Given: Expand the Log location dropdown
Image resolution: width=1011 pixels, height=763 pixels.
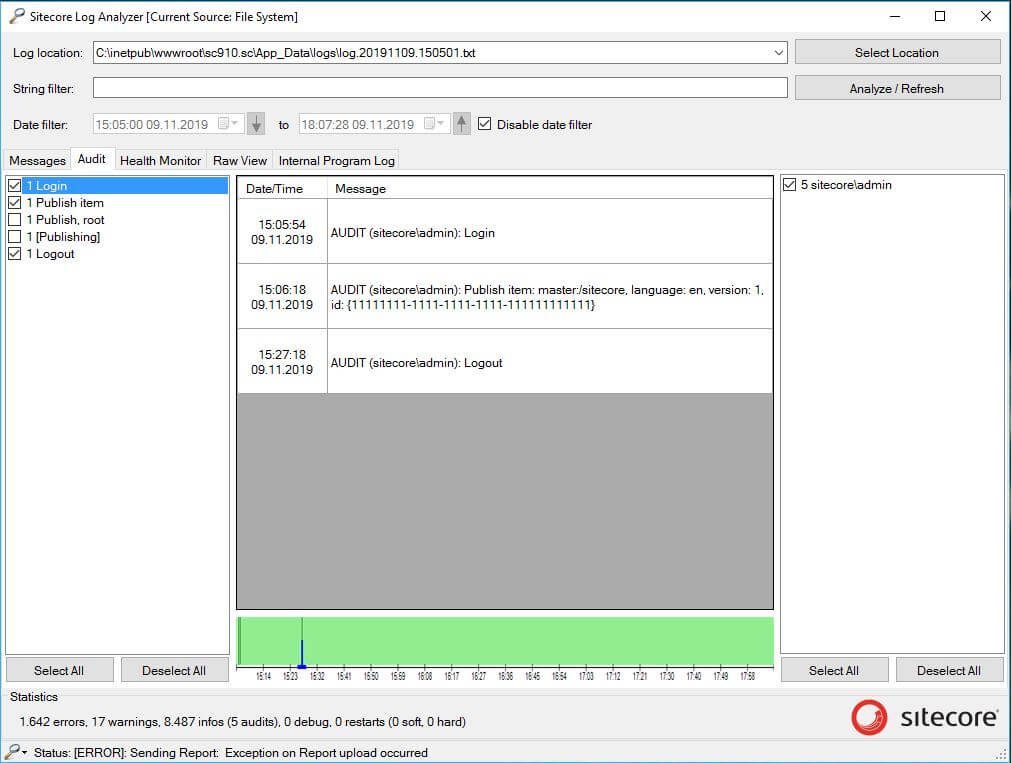Looking at the screenshot, I should tap(779, 53).
